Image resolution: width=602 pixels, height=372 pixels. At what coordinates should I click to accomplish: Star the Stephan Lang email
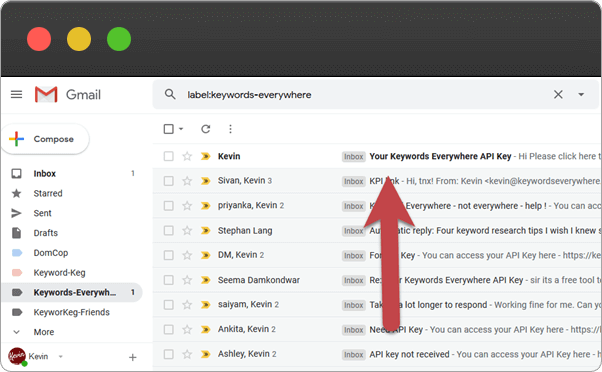coord(187,230)
